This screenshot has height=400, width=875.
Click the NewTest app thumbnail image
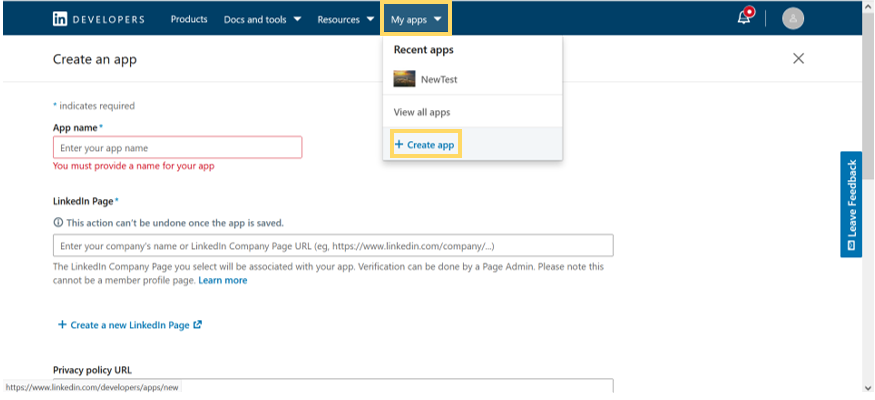[404, 79]
